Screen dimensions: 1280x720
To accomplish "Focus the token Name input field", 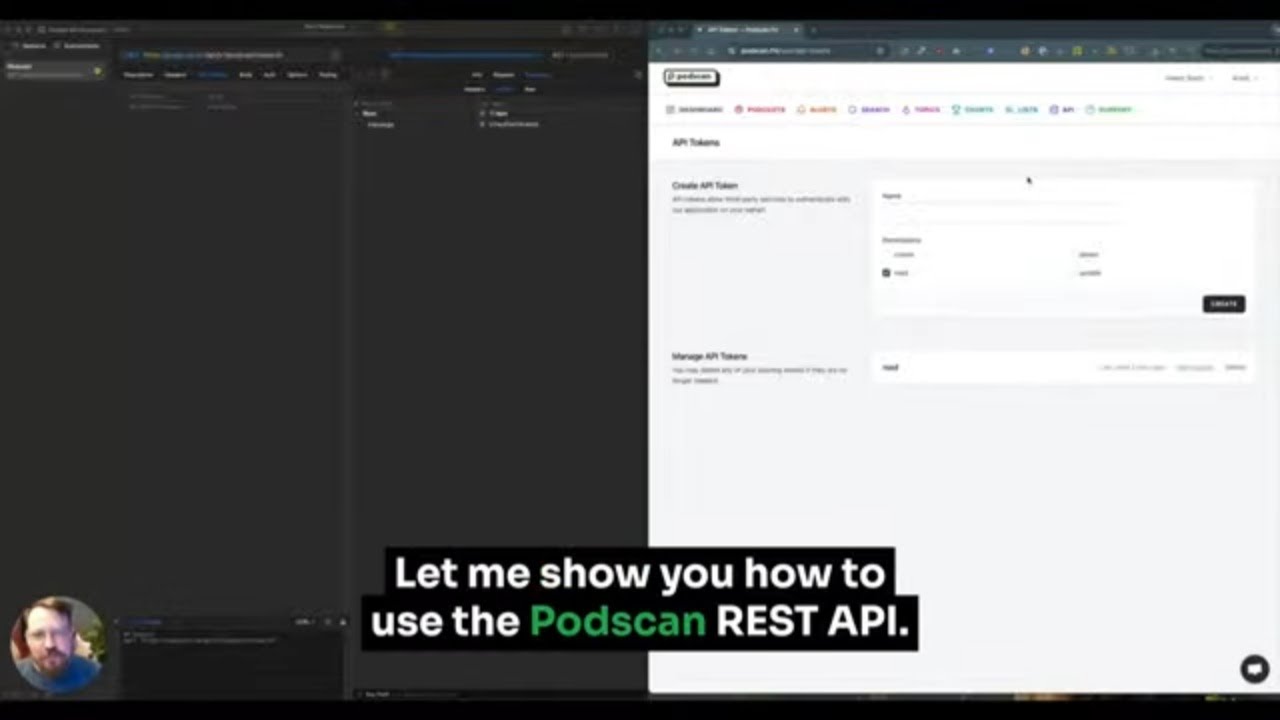I will [x=1000, y=211].
